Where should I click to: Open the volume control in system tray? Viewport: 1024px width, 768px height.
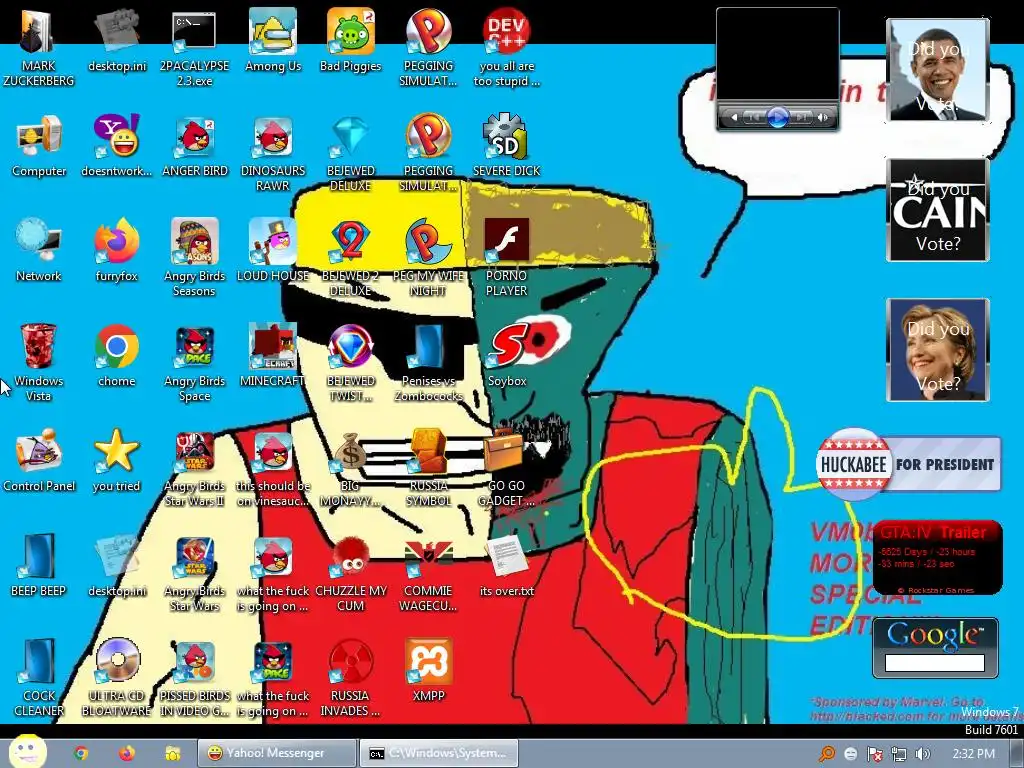tap(922, 754)
